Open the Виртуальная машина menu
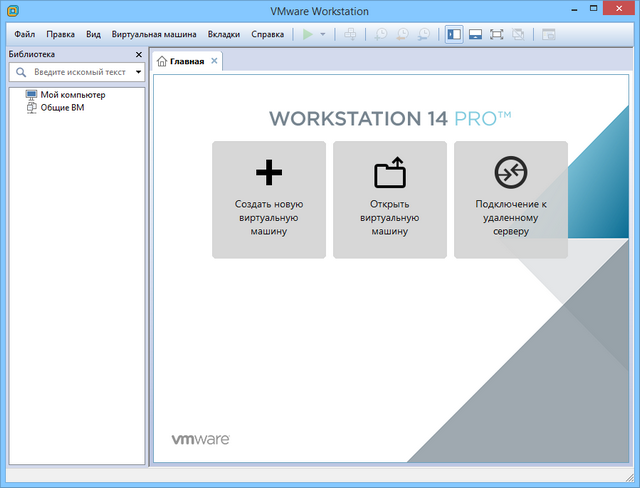The height and width of the screenshot is (488, 640). (154, 34)
